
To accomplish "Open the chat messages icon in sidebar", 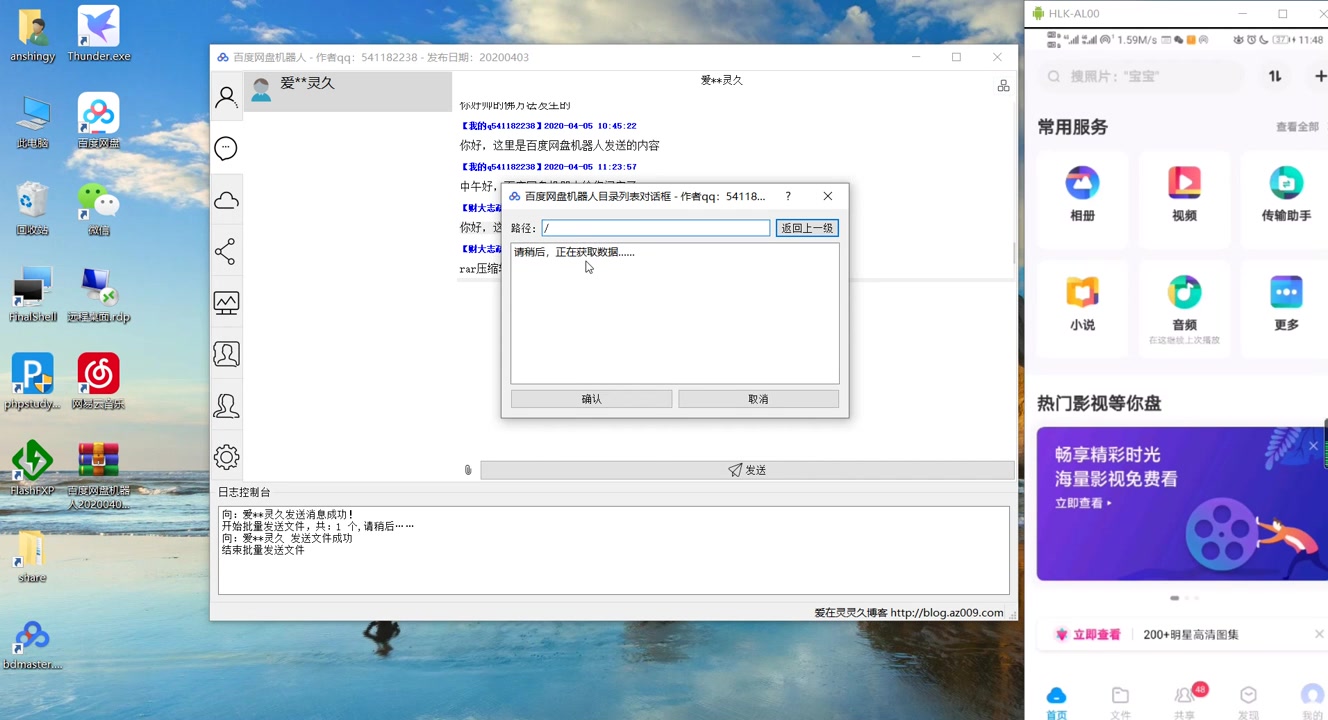I will click(226, 149).
